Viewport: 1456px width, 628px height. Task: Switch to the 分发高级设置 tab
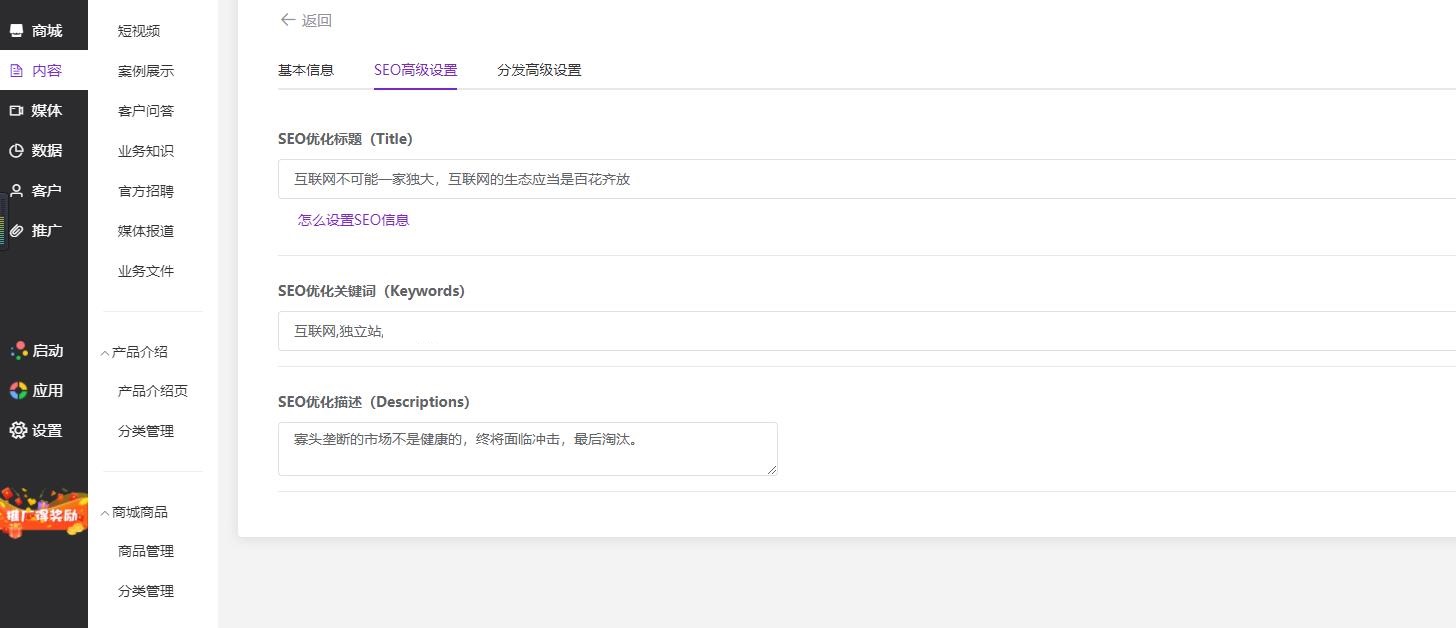[x=539, y=70]
